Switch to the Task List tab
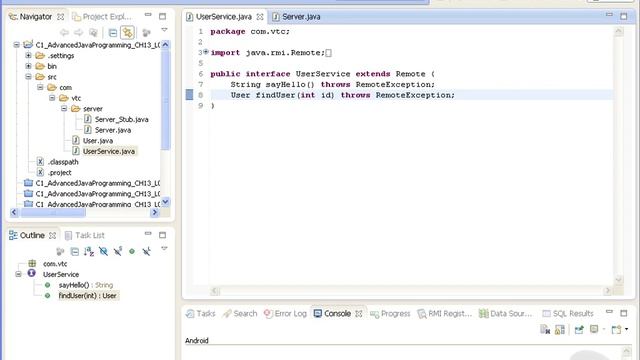 tap(85, 236)
